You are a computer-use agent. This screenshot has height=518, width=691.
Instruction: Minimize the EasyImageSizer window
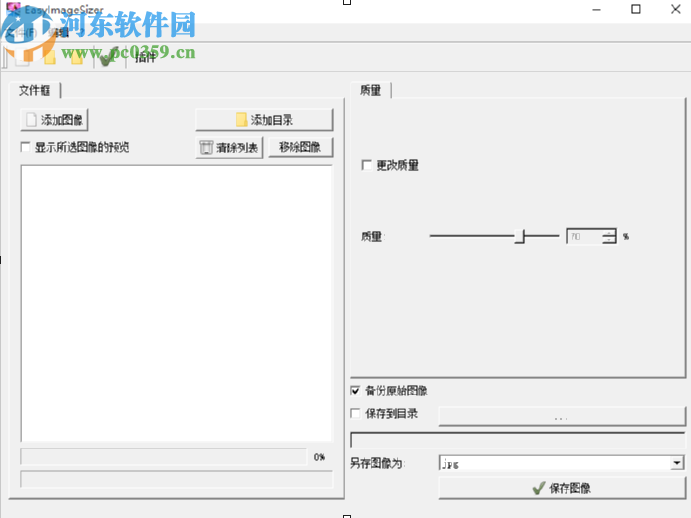pos(596,9)
